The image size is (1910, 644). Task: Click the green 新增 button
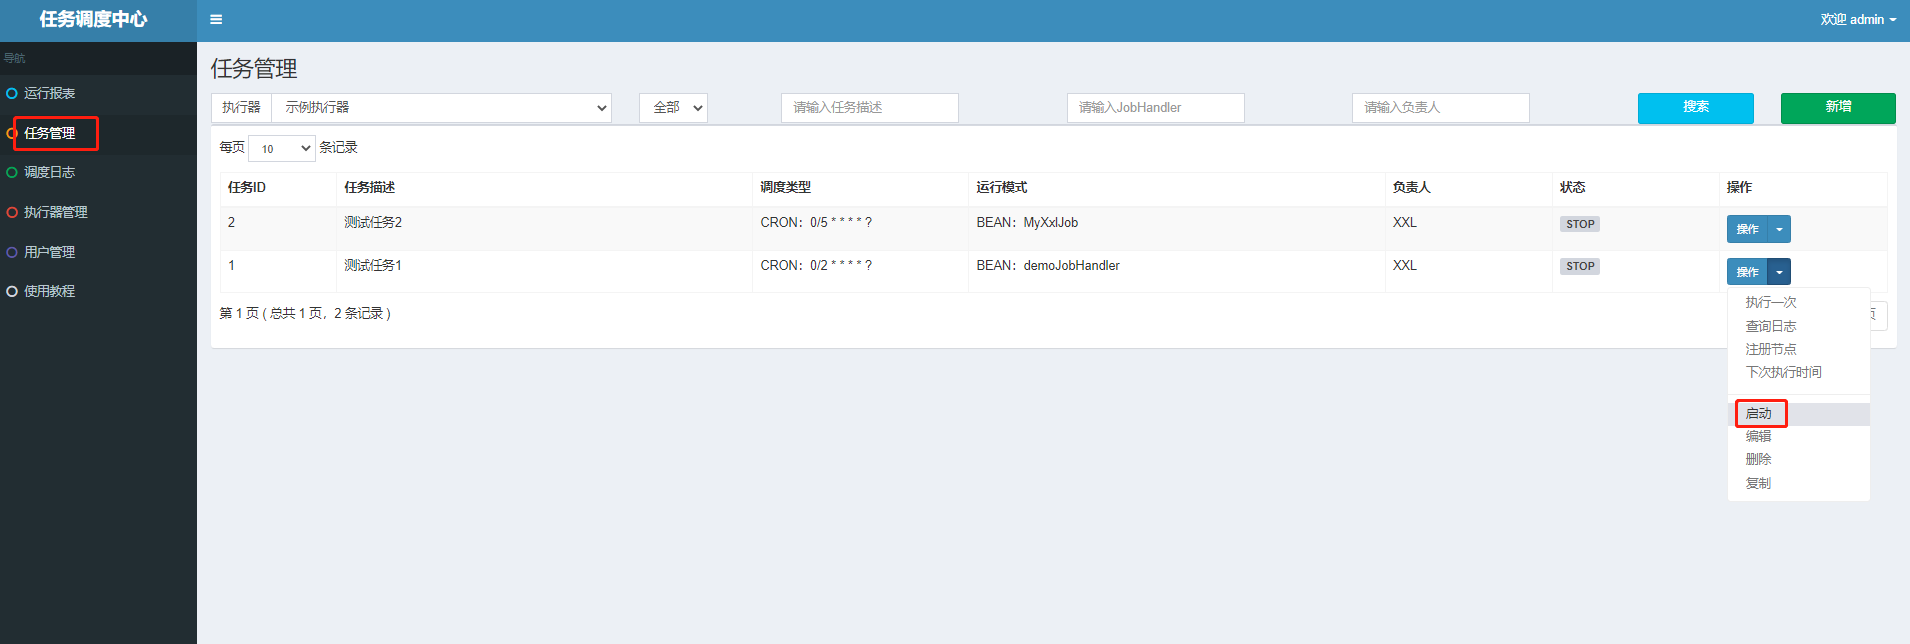[1838, 107]
